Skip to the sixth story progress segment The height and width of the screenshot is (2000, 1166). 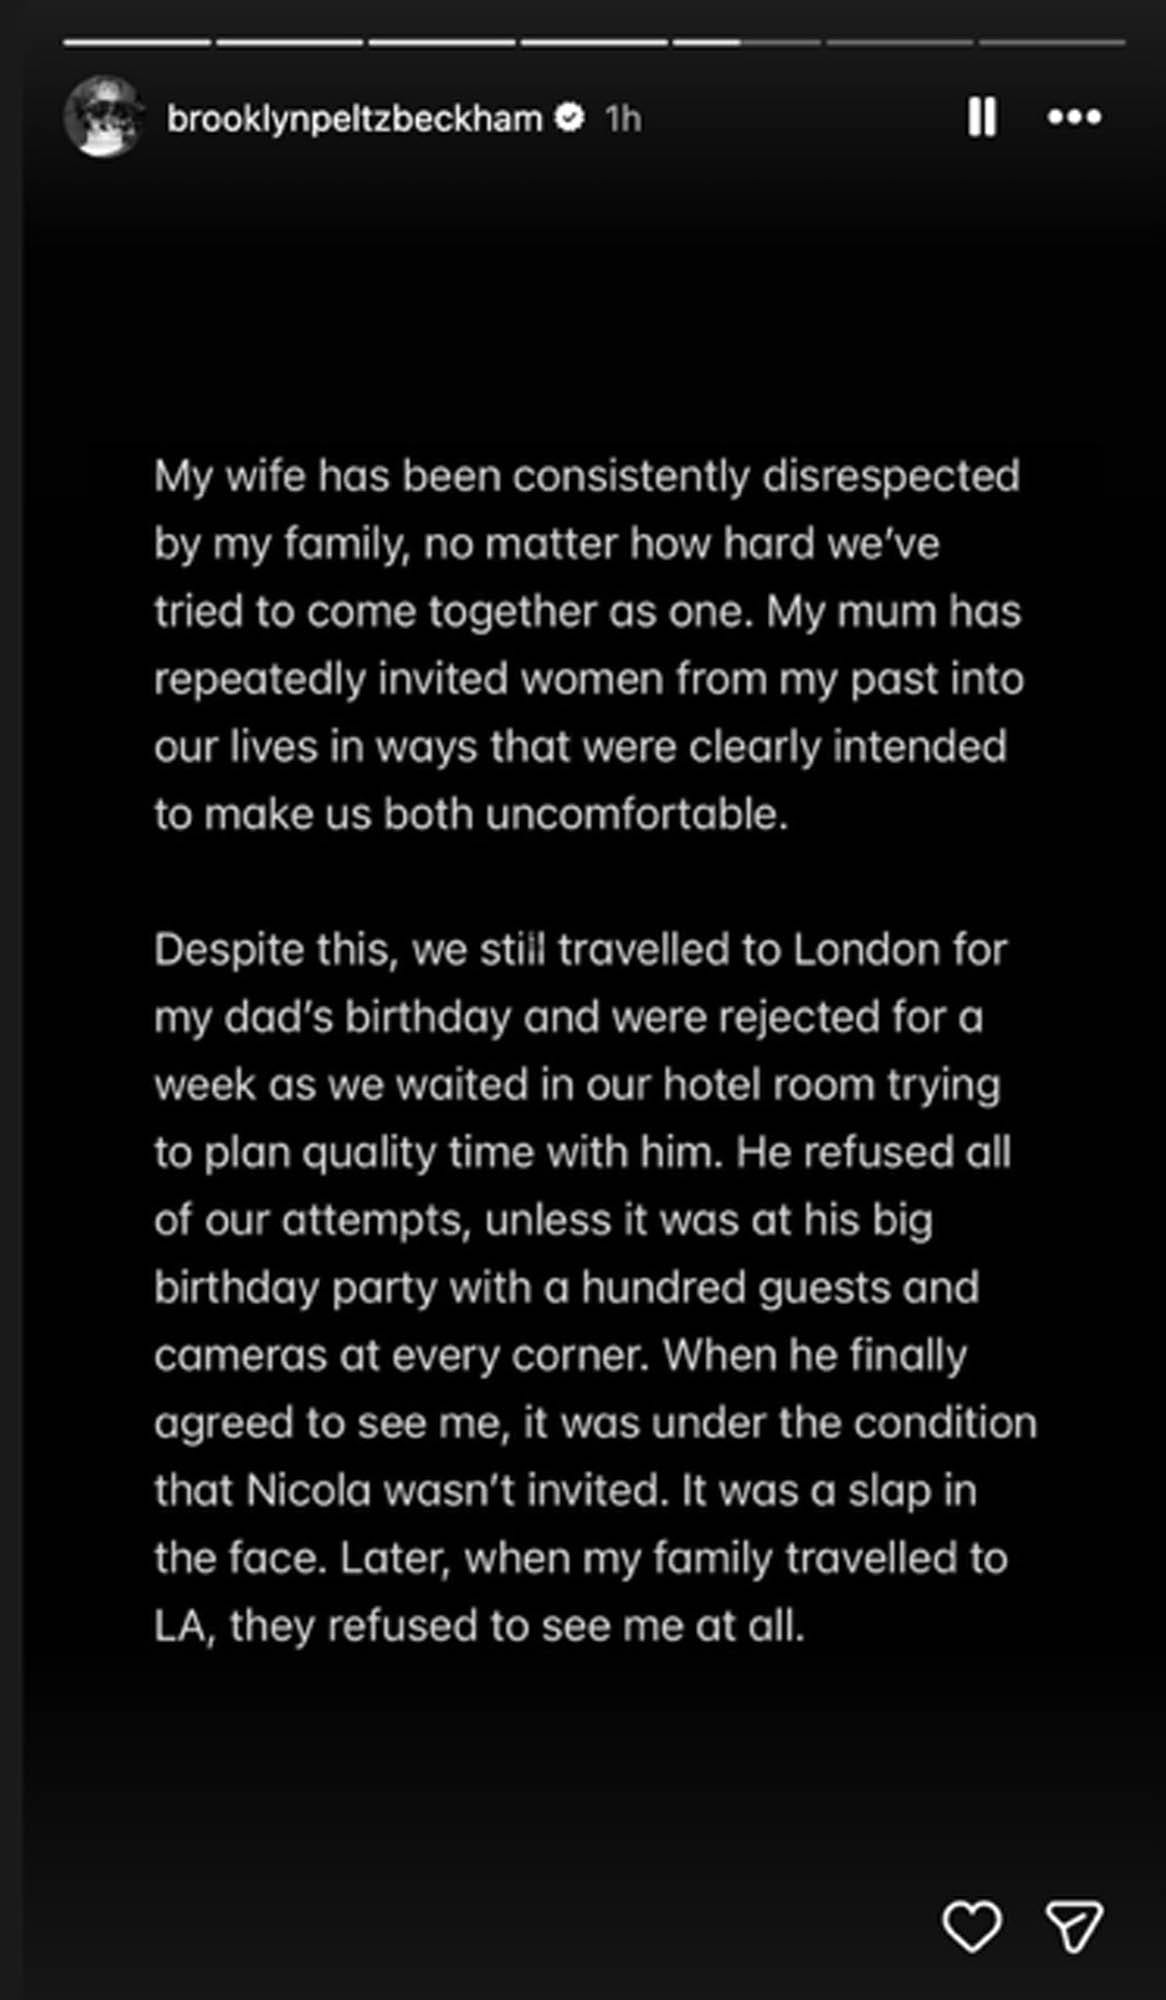click(899, 42)
